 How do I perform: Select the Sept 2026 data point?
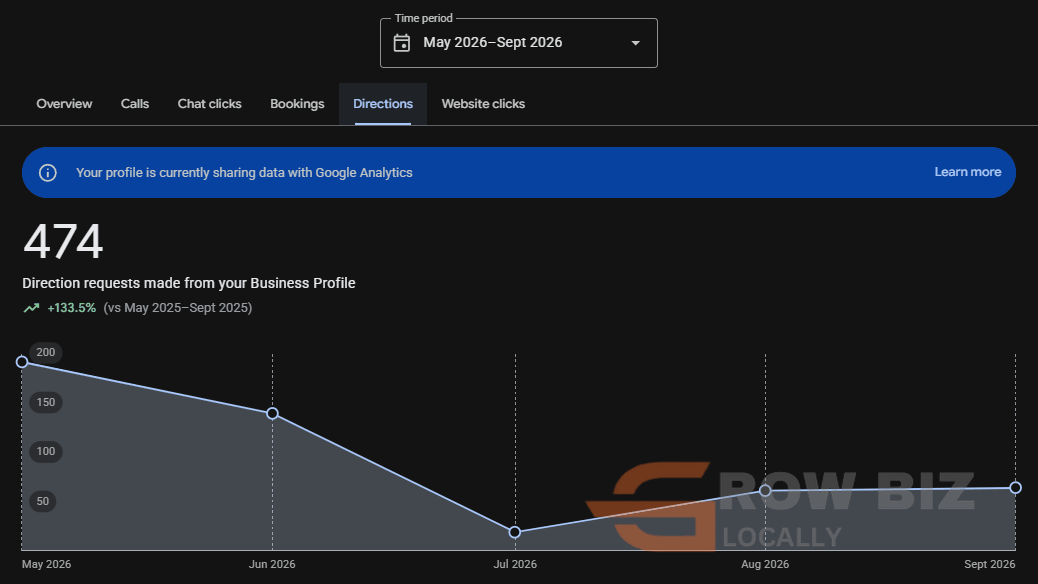click(1015, 488)
